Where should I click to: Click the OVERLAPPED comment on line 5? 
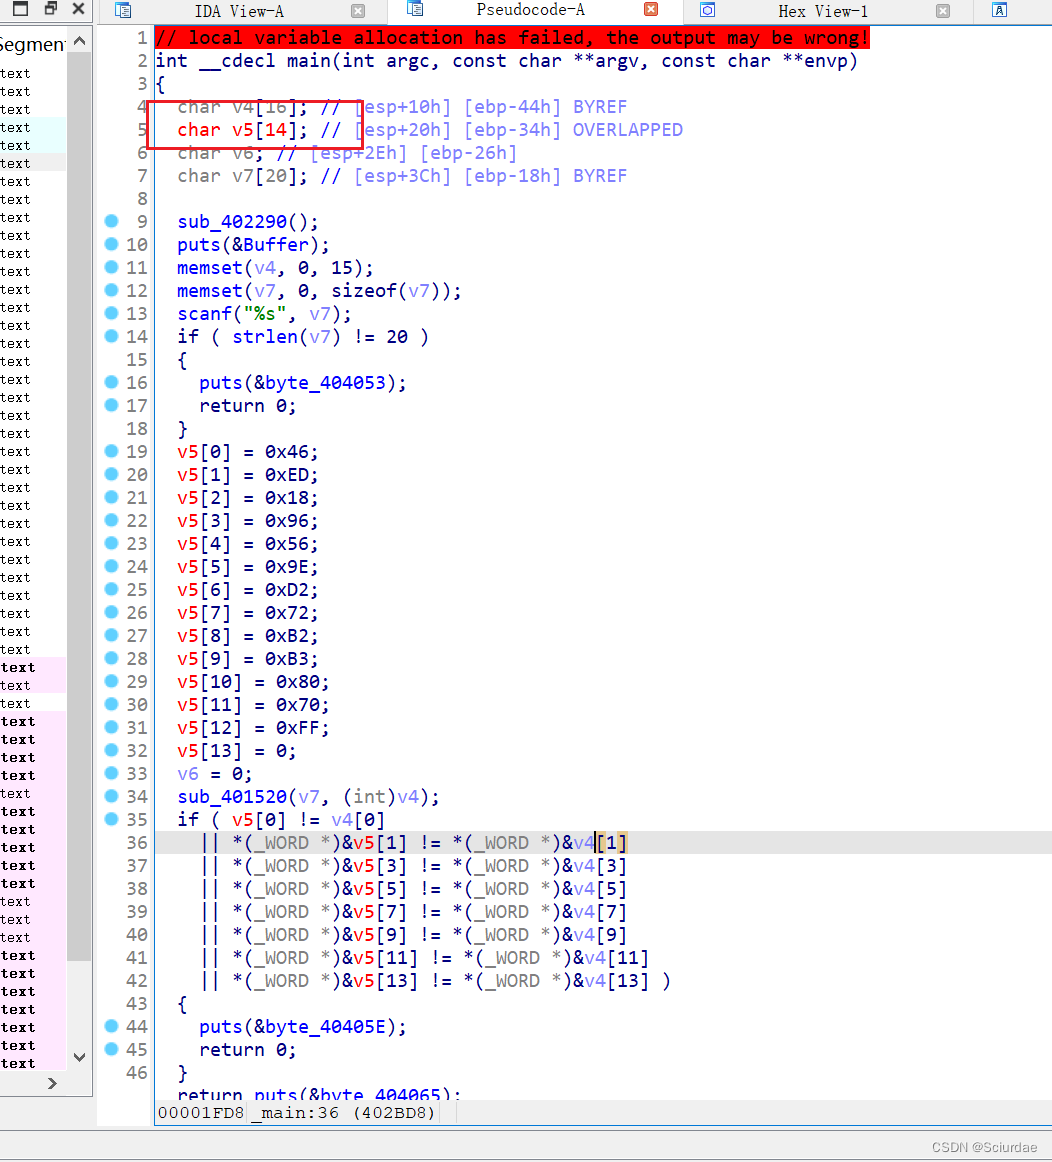[627, 130]
